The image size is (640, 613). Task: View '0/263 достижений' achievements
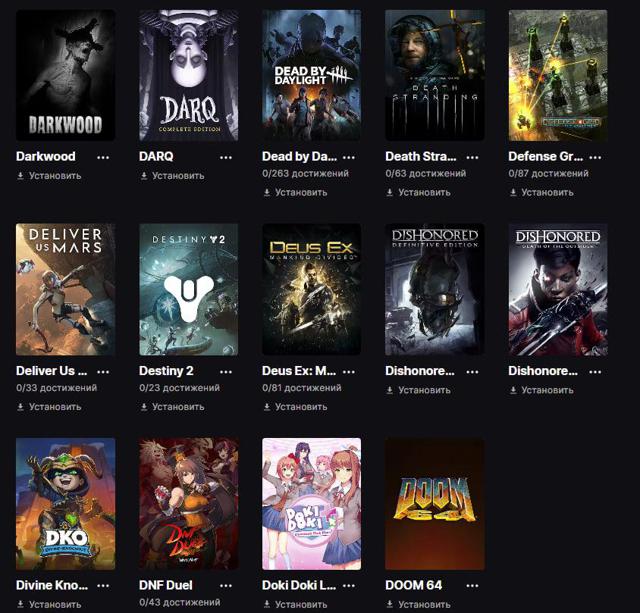pos(305,173)
